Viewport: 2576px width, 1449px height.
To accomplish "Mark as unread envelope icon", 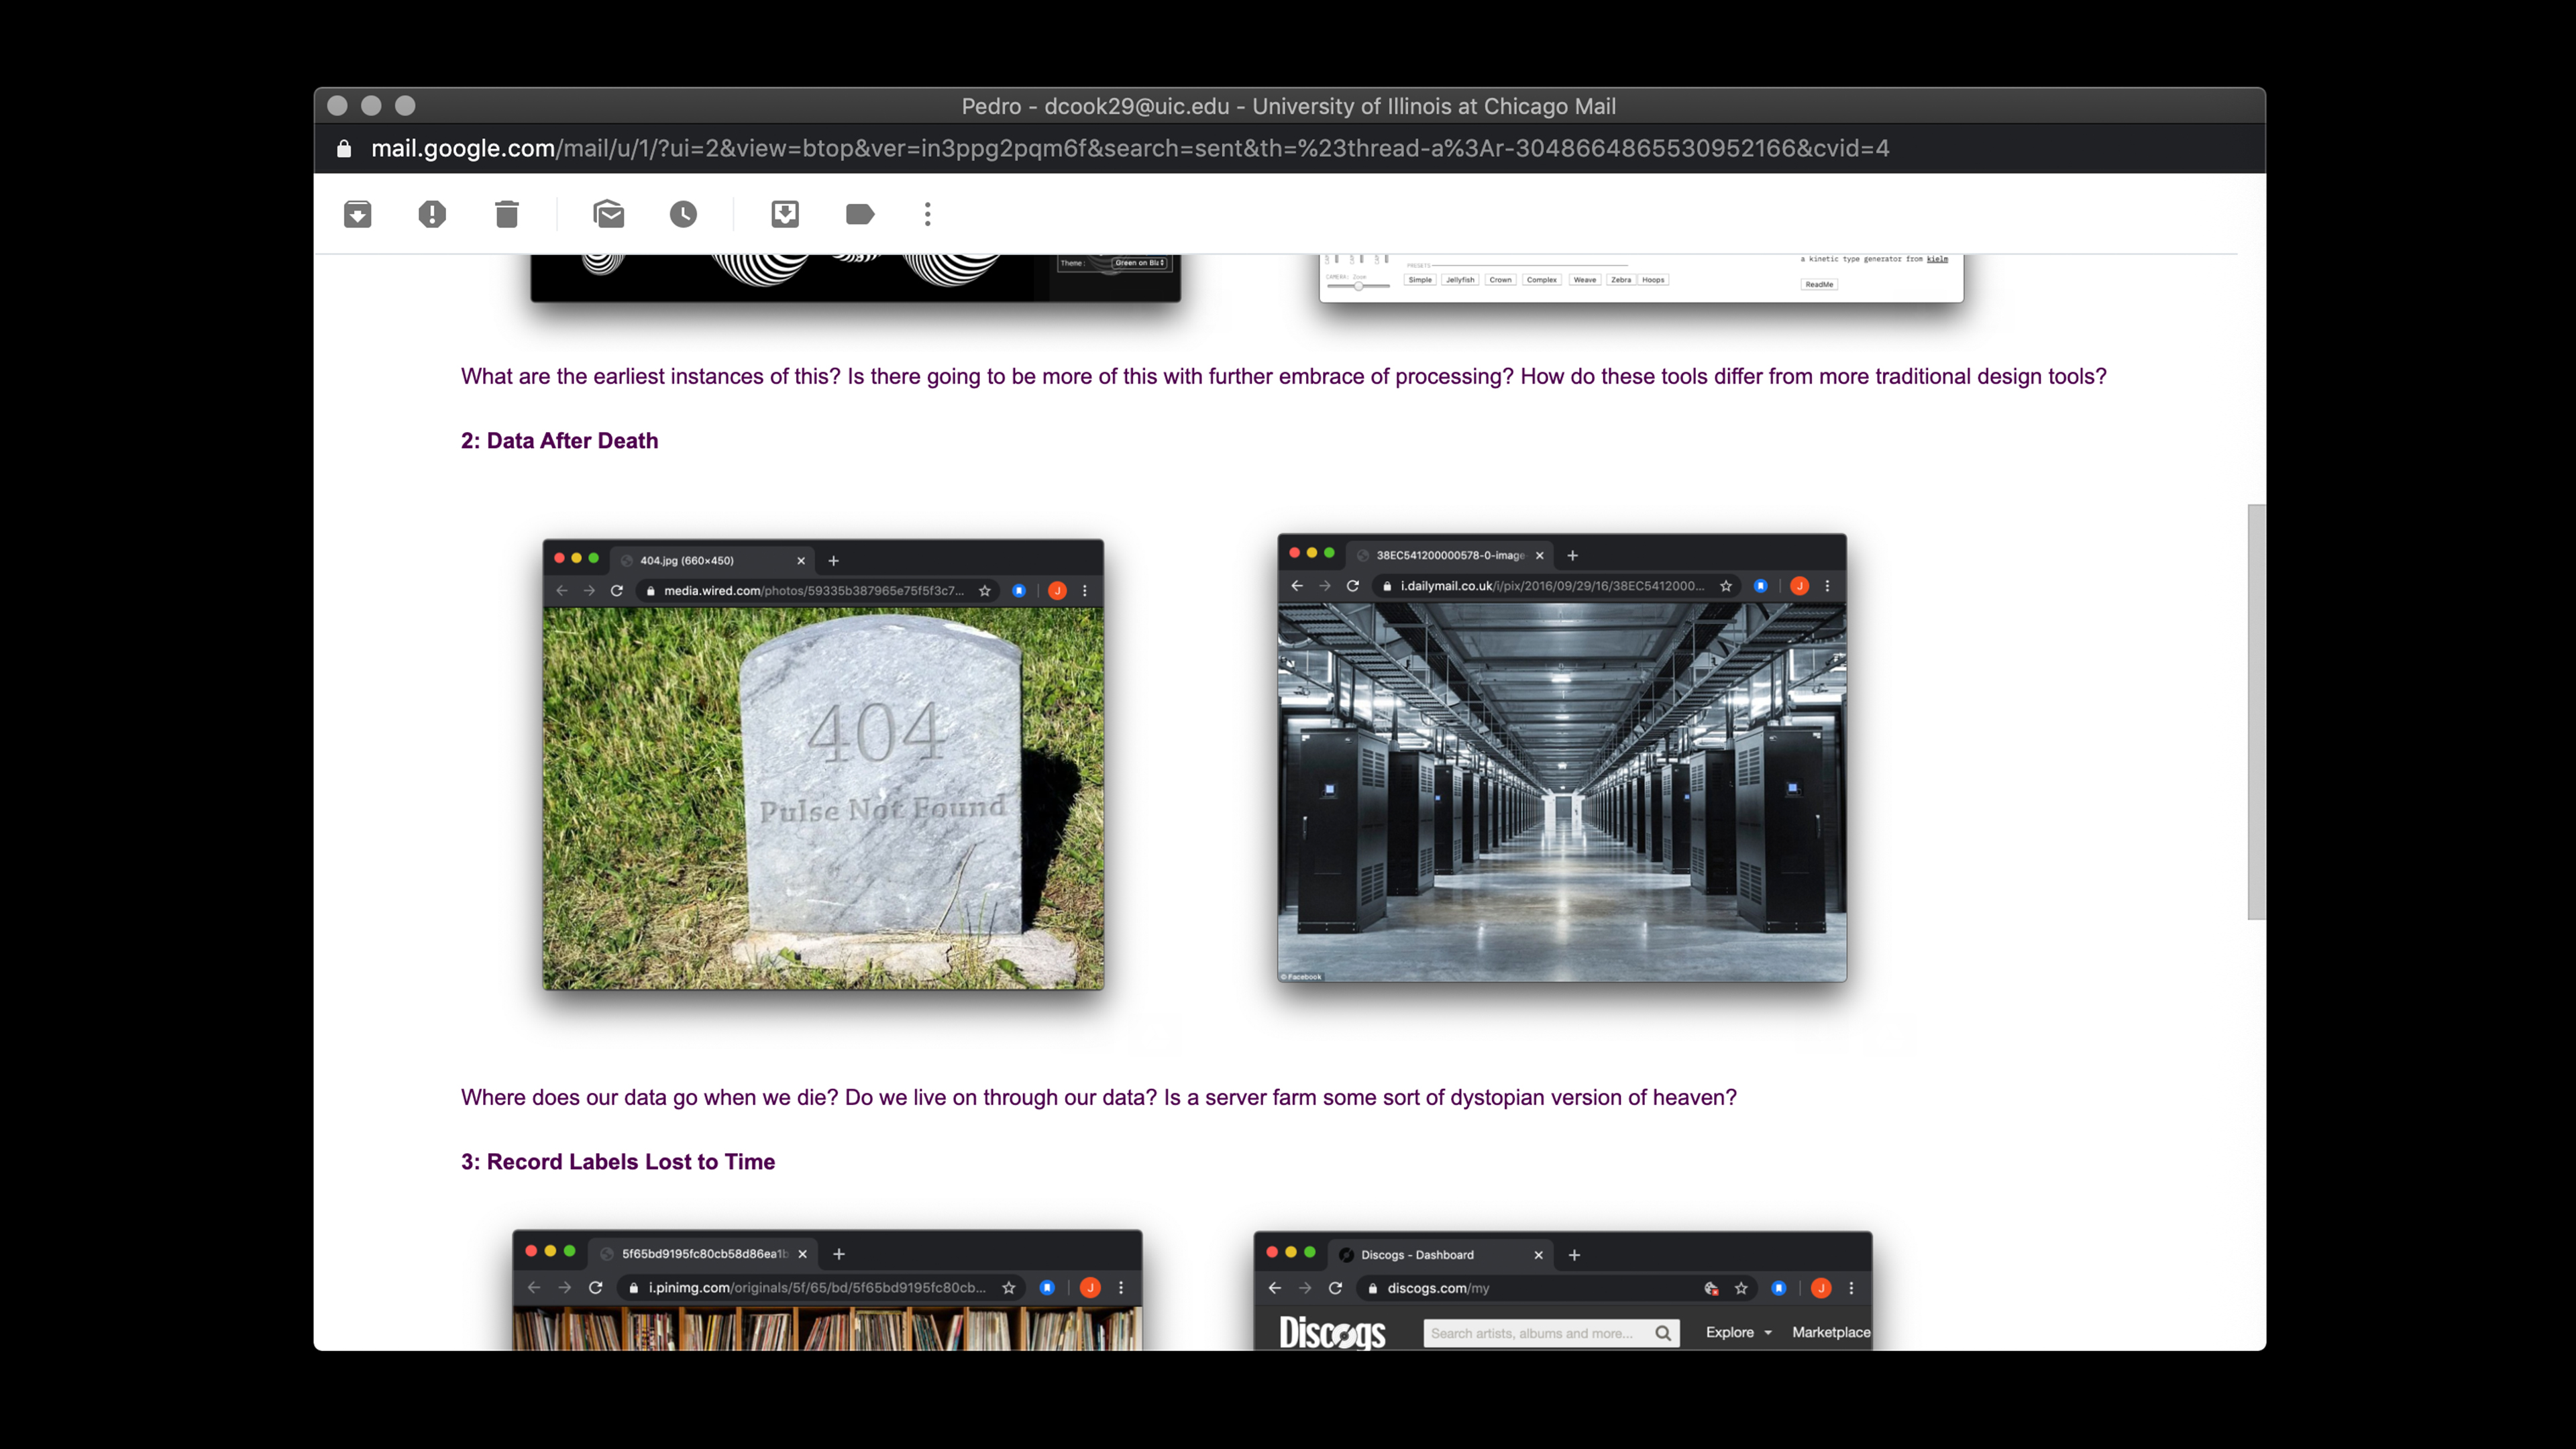I will tap(609, 214).
